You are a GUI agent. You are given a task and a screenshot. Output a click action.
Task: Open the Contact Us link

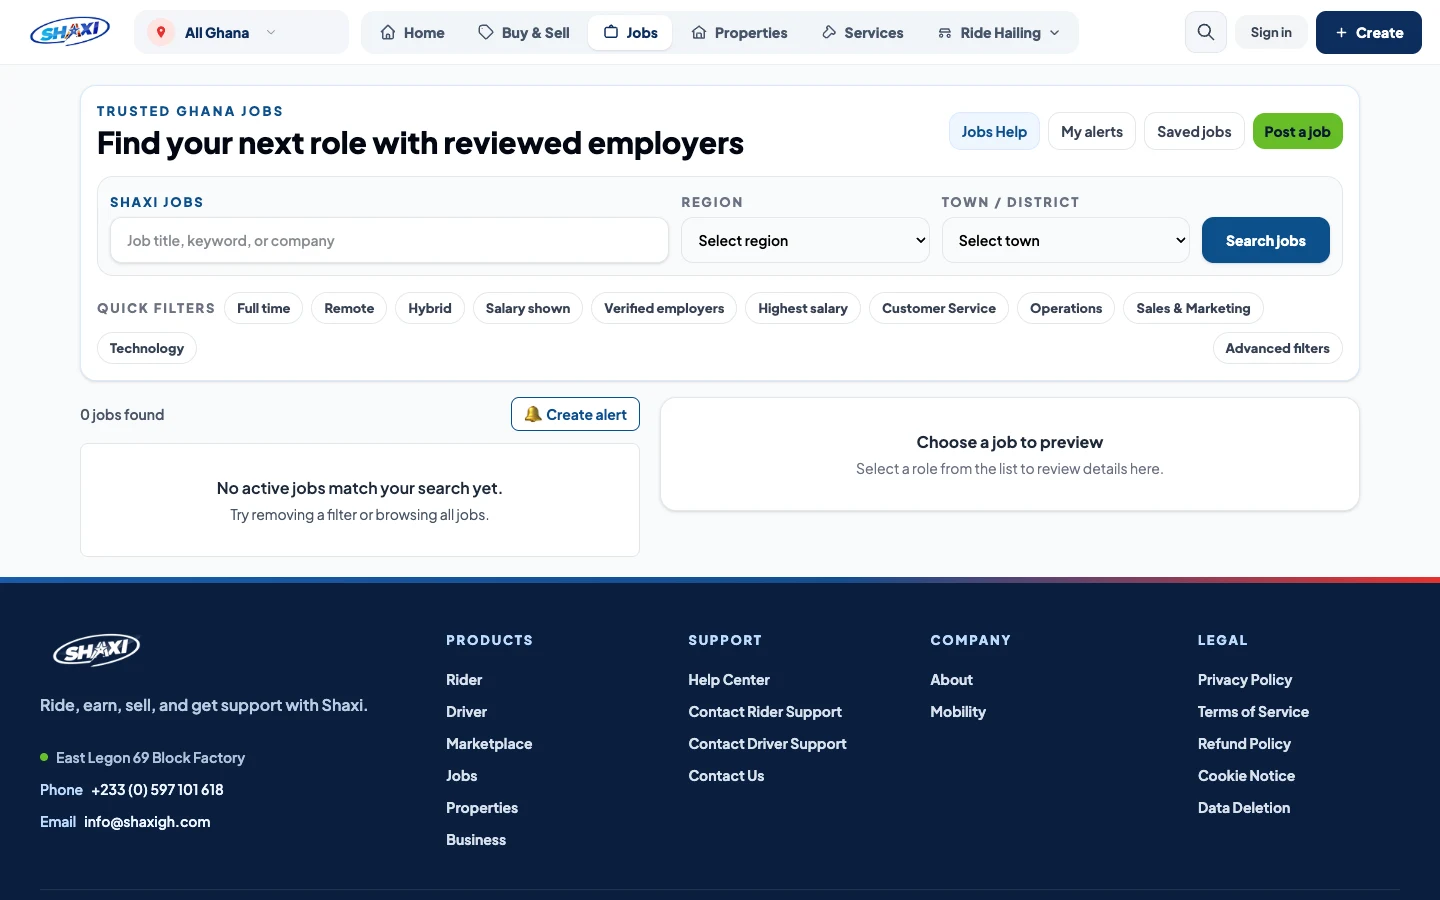click(726, 776)
